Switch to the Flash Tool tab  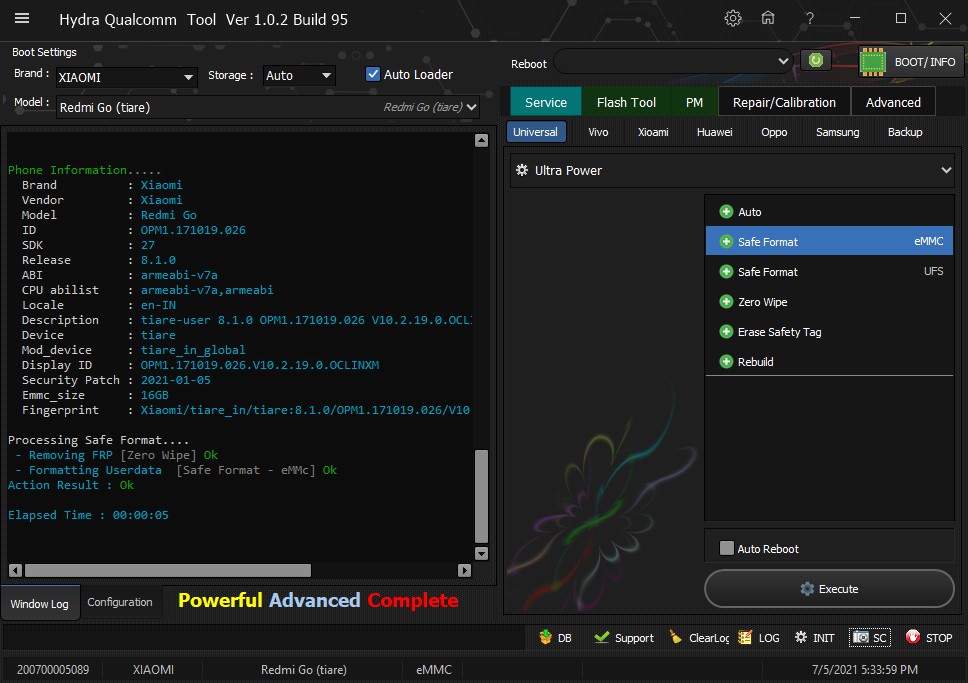[626, 103]
